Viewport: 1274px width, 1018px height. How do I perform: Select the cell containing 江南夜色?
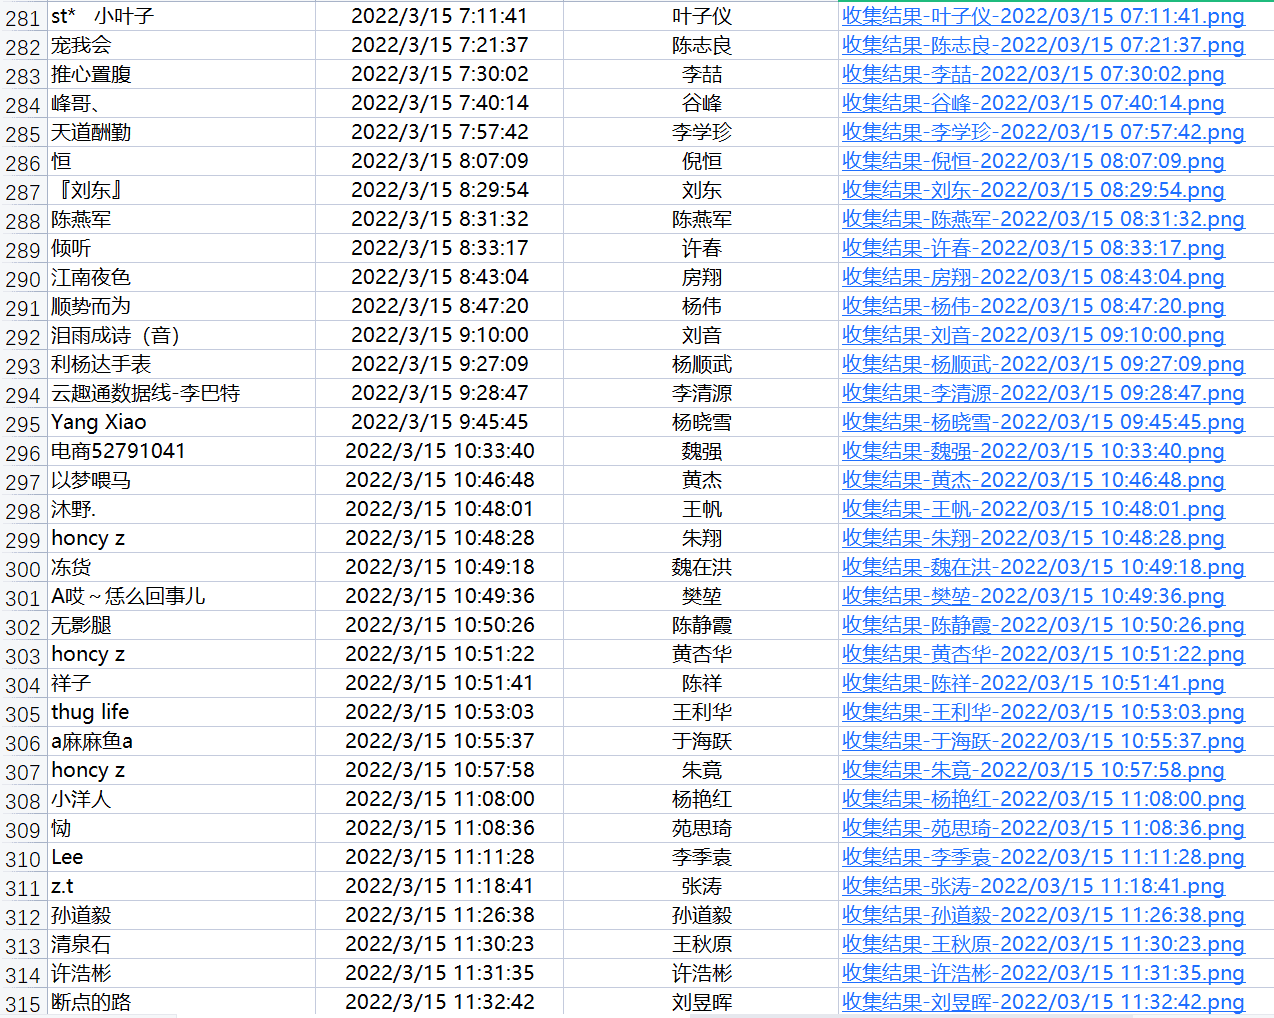91,277
